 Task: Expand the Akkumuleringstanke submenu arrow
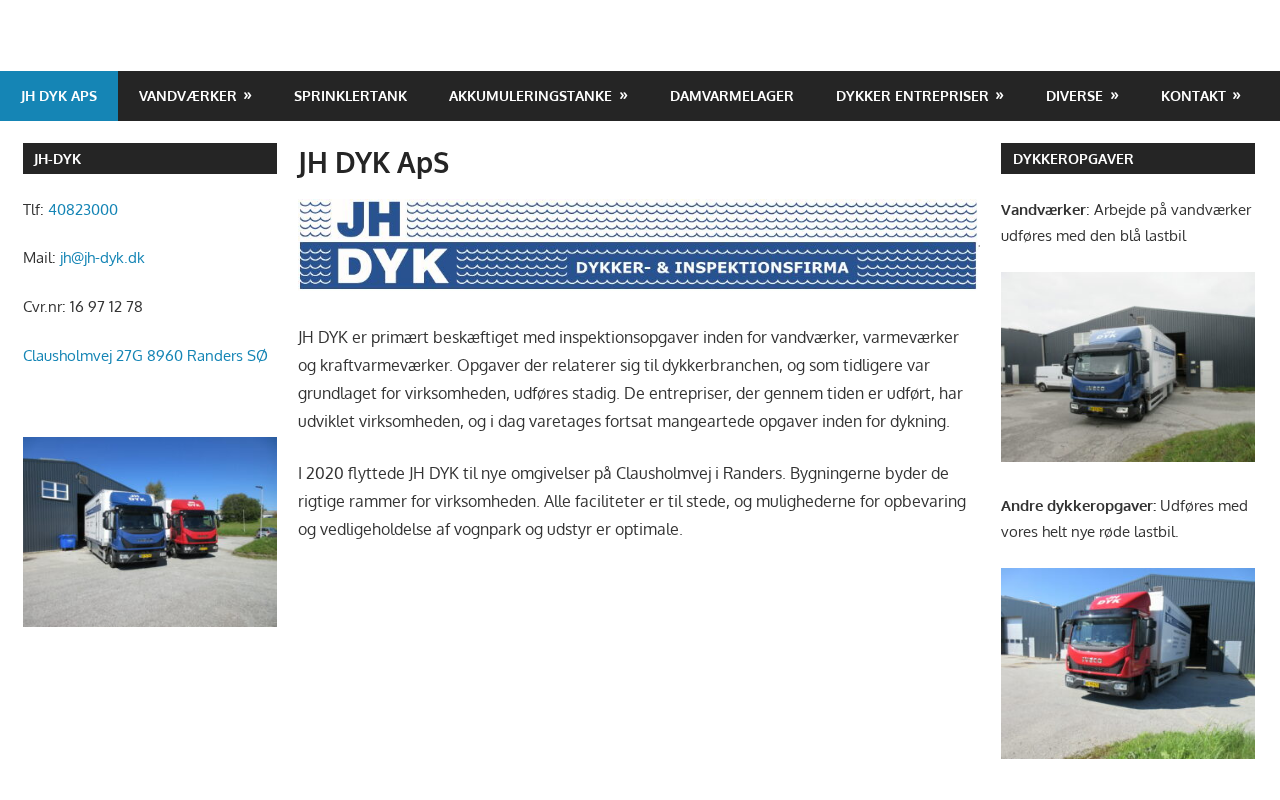point(623,95)
